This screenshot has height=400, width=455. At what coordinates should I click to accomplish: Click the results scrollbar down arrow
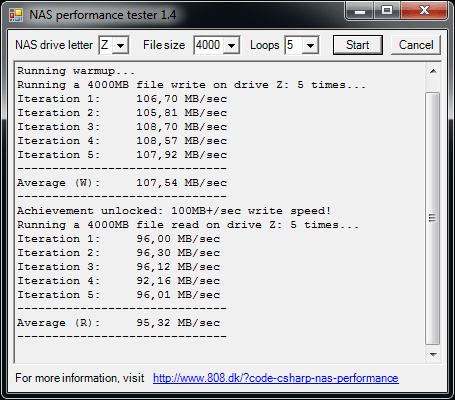tap(433, 354)
